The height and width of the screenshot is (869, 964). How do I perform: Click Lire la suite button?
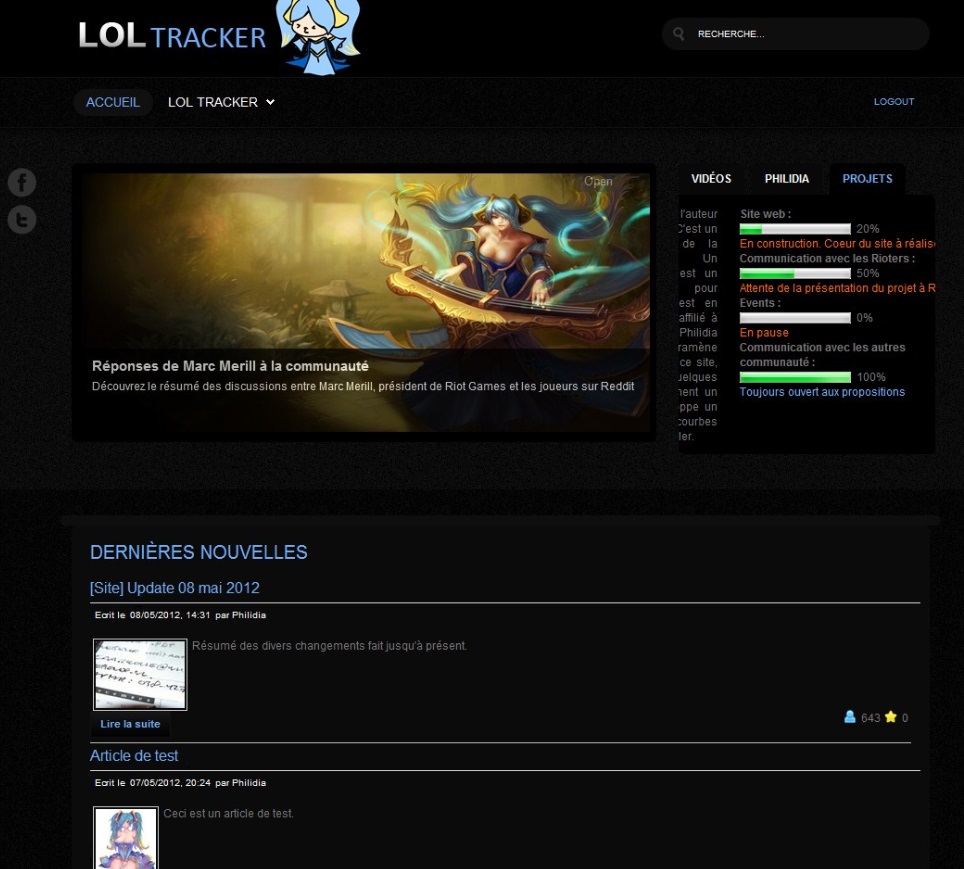(x=130, y=724)
